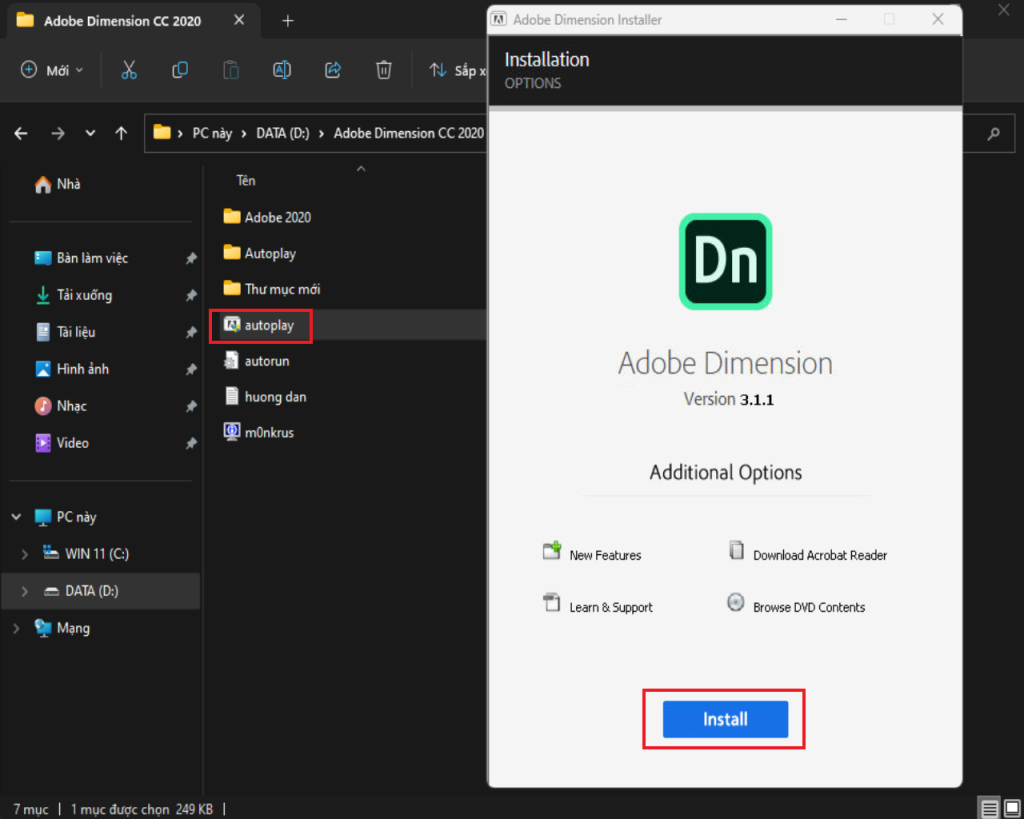Open the recent locations chevron dropdown

(x=90, y=133)
